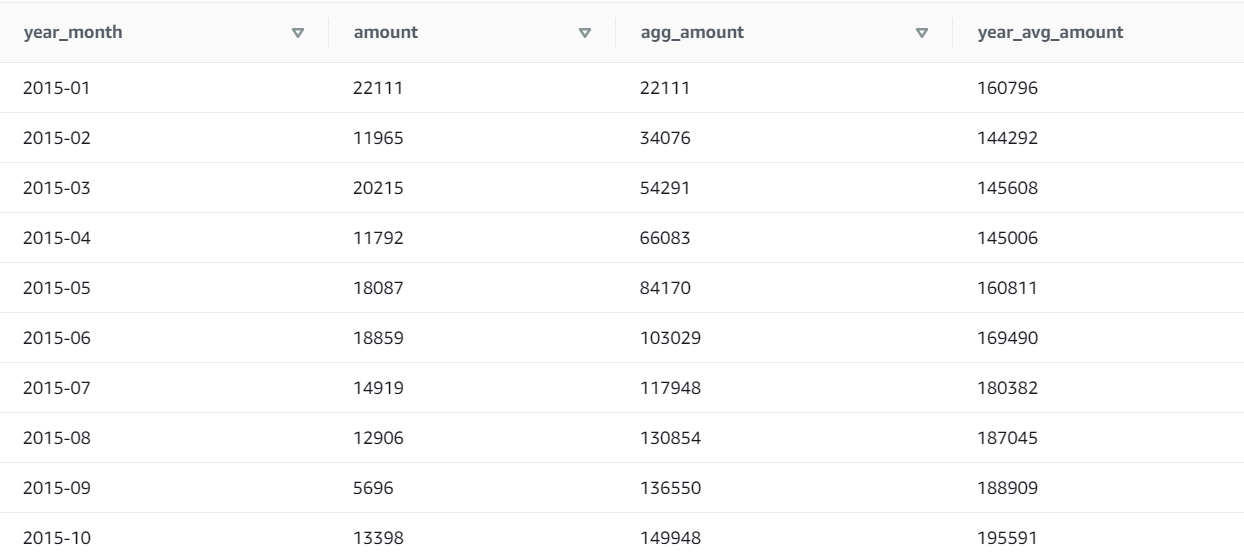This screenshot has width=1244, height=554.
Task: Click the sort arrow in amount column
Action: pyautogui.click(x=586, y=33)
